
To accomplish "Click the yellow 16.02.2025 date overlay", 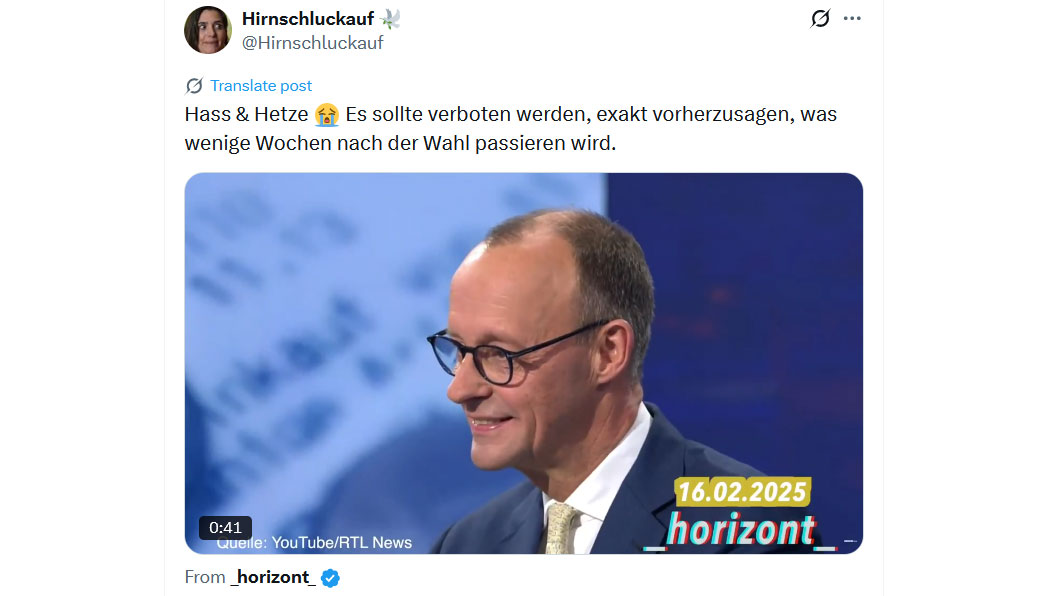I will (743, 492).
